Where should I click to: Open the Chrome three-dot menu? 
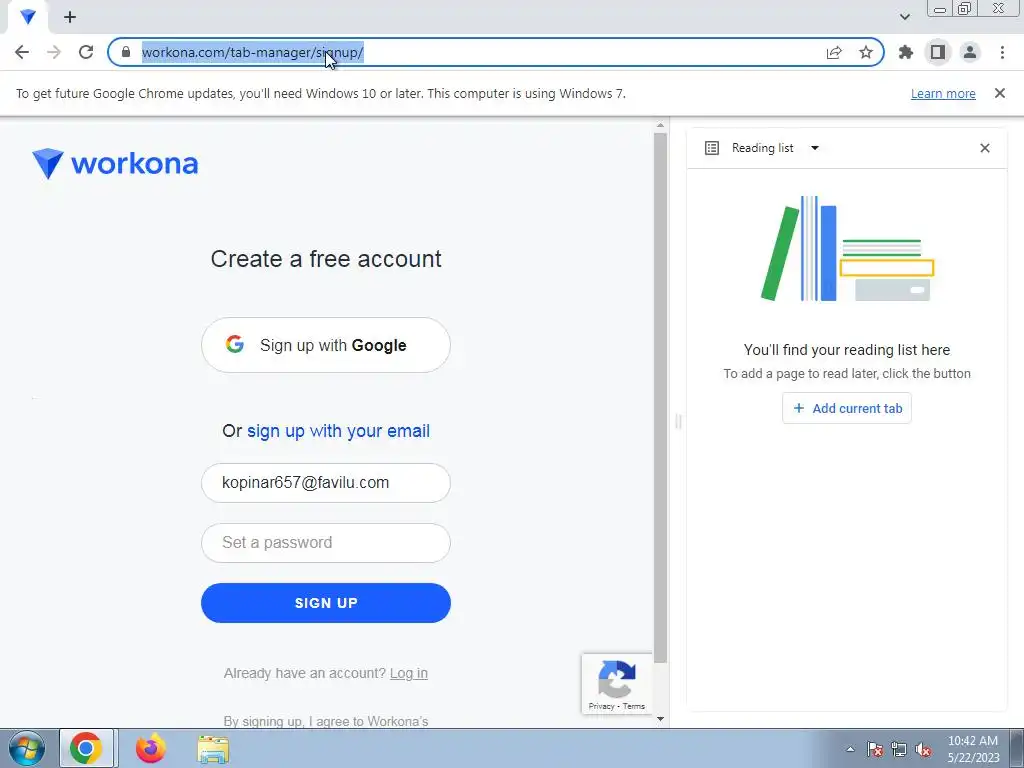[1002, 52]
